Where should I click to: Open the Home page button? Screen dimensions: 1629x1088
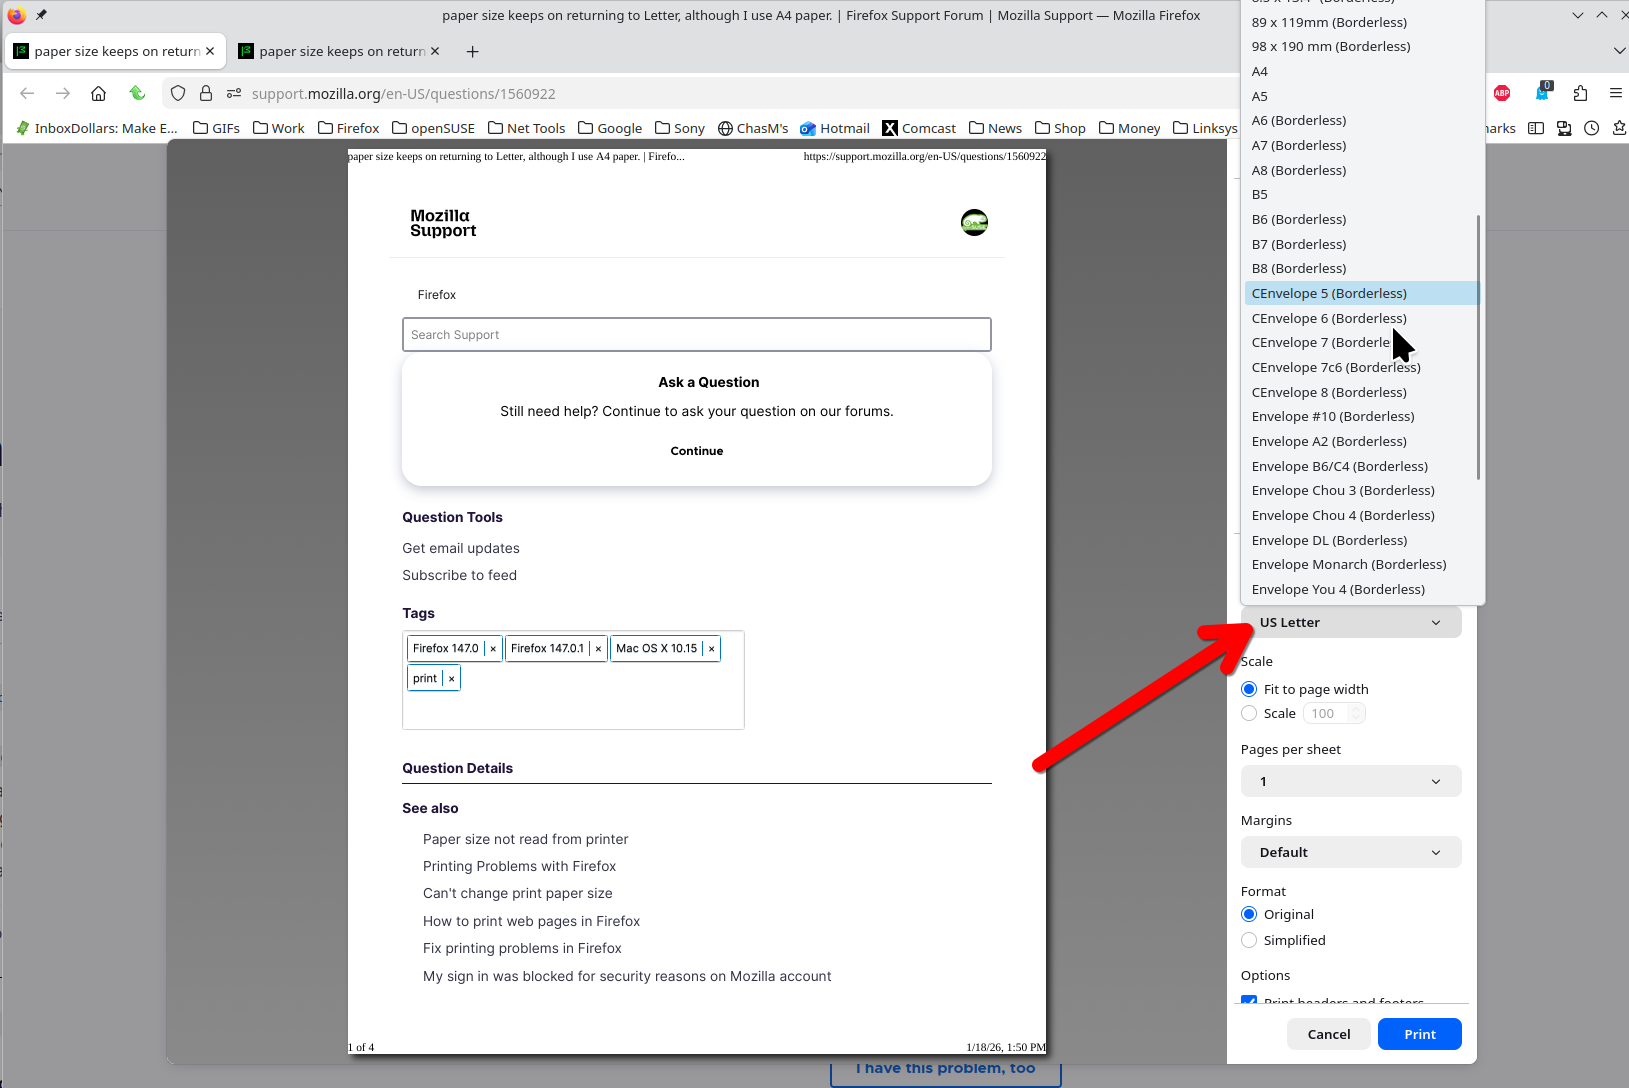(x=98, y=93)
